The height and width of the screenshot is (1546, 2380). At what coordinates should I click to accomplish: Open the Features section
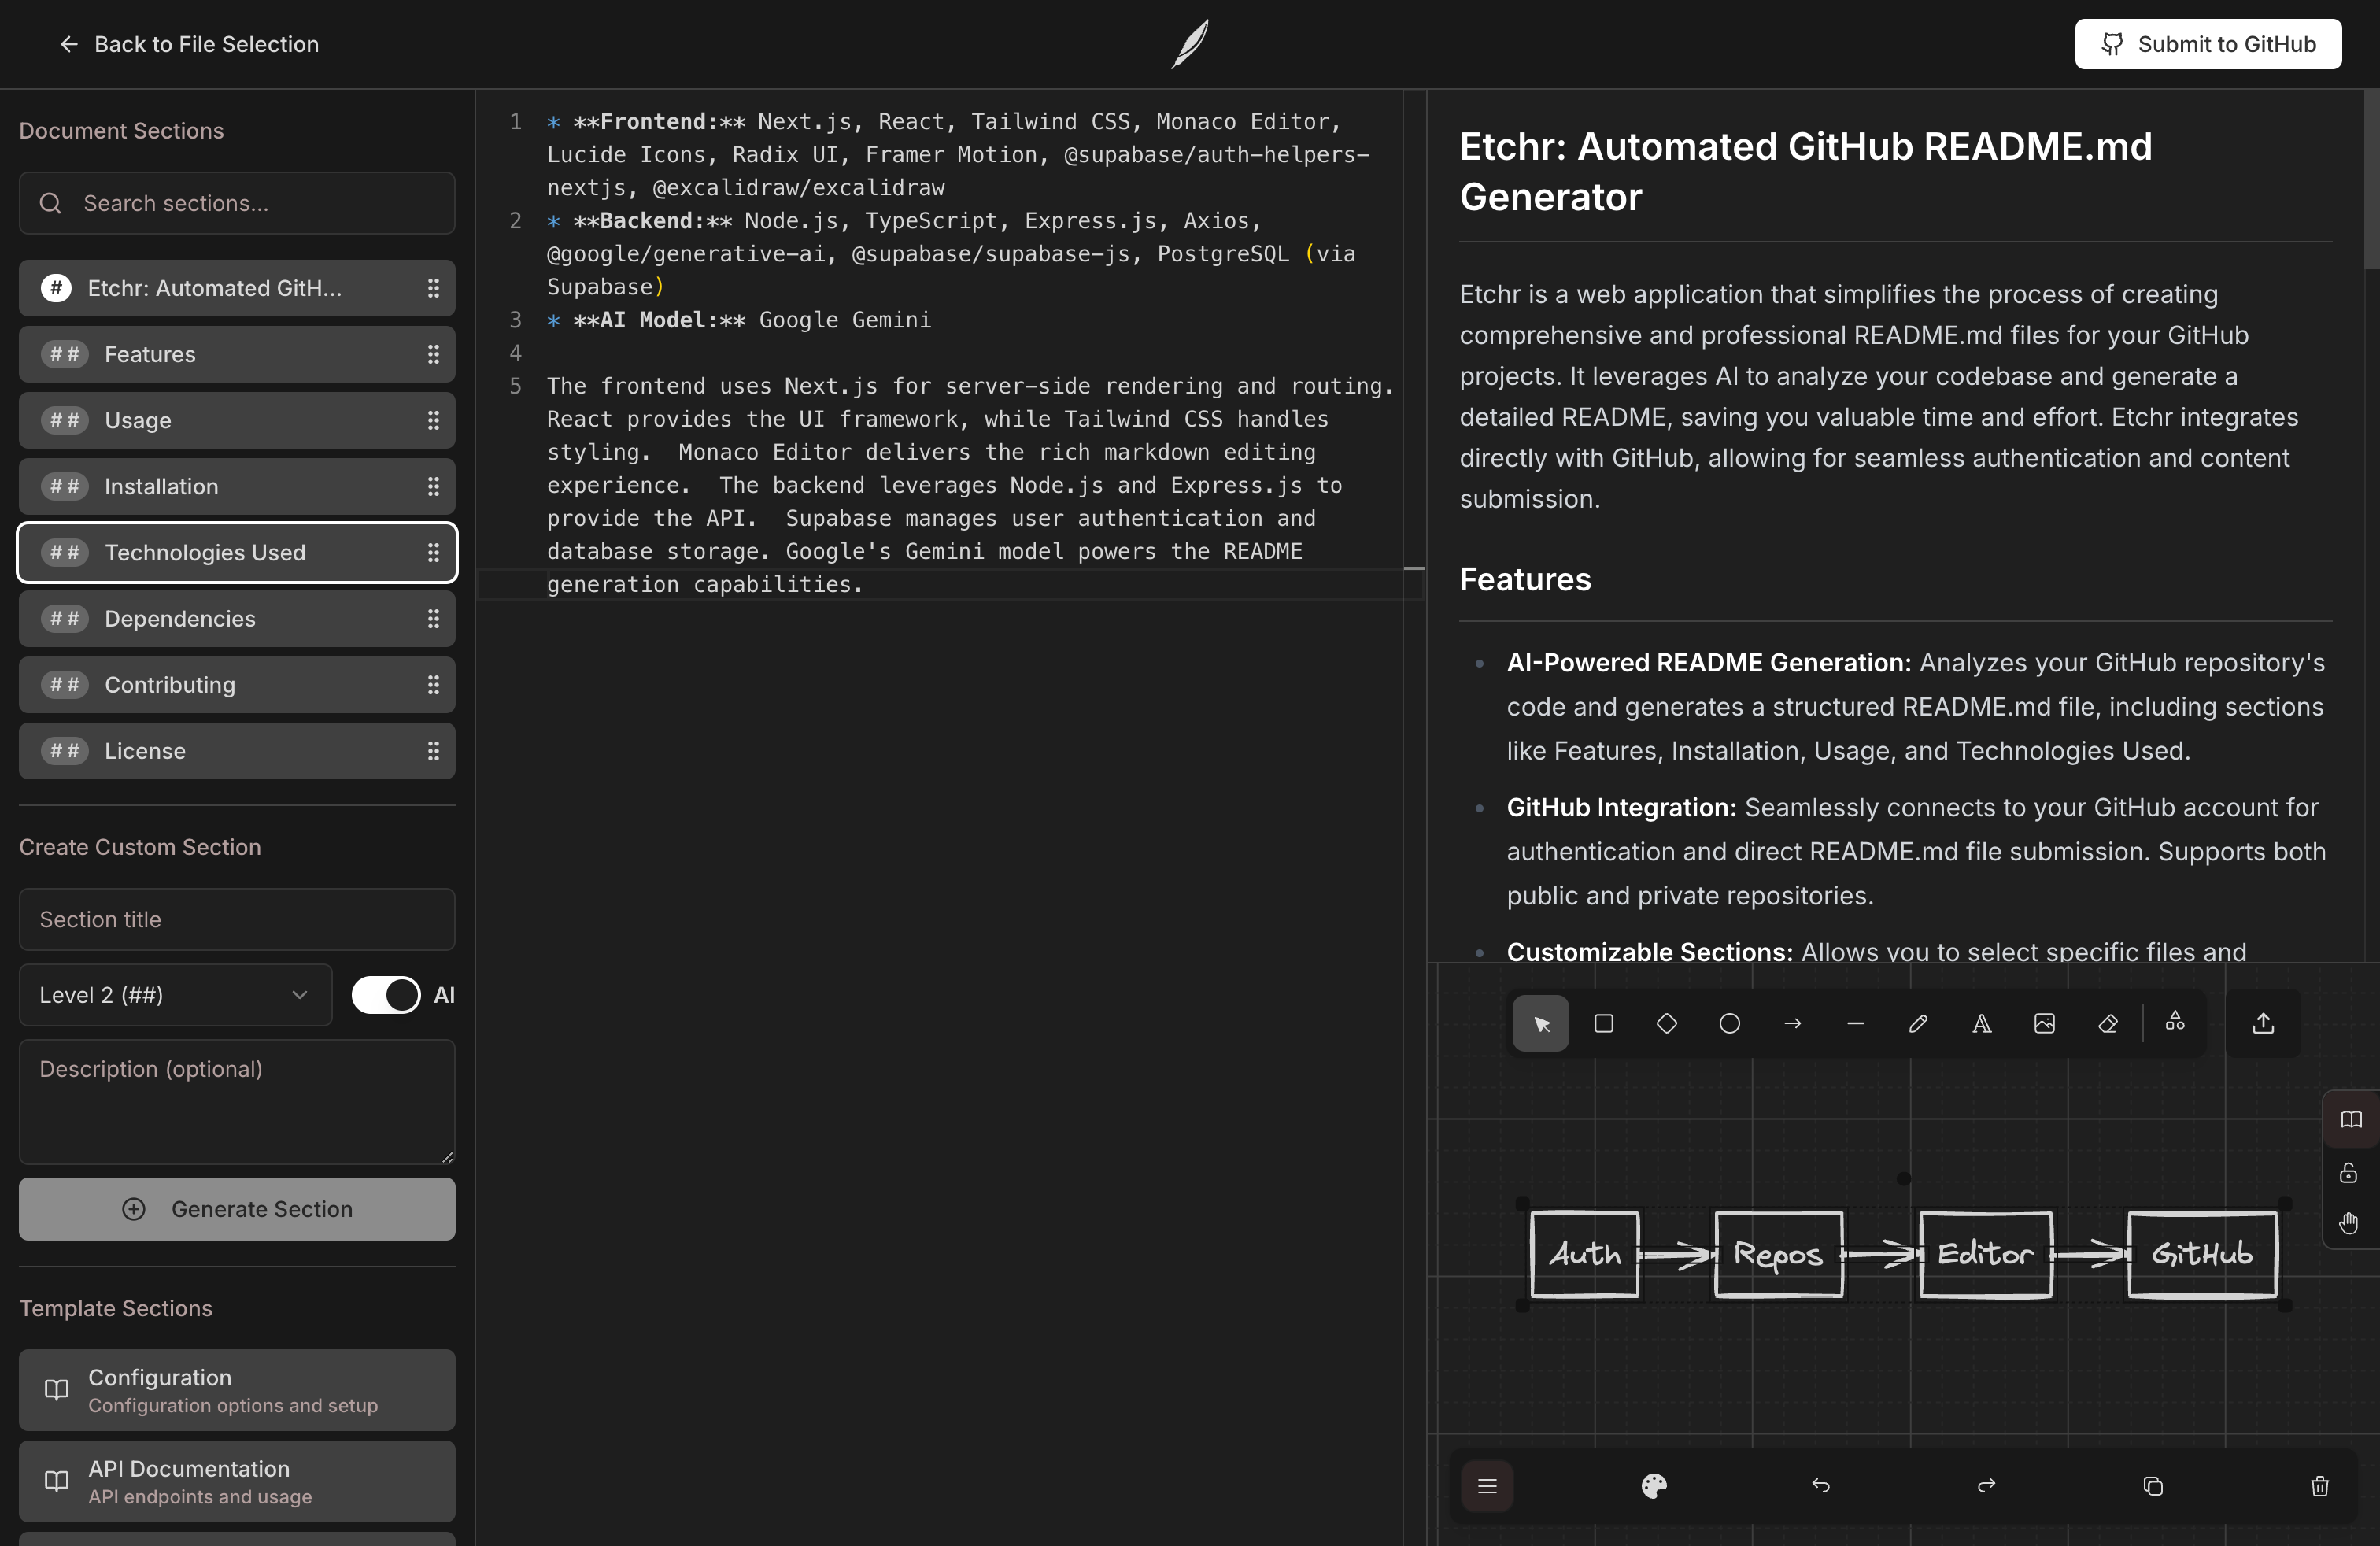point(237,354)
